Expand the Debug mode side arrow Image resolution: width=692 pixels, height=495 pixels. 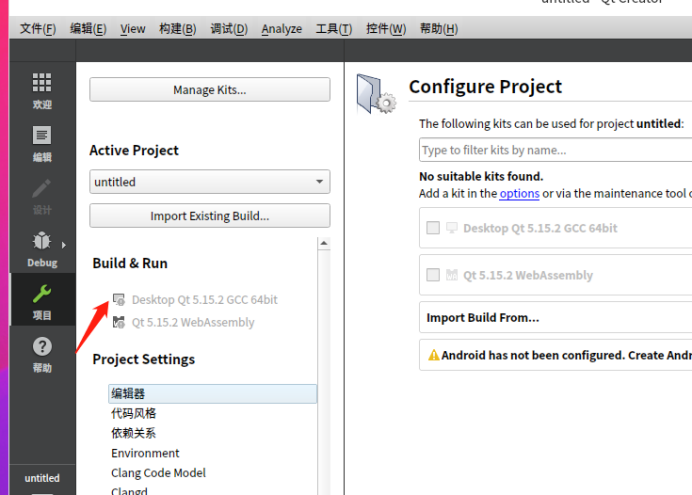click(x=64, y=245)
